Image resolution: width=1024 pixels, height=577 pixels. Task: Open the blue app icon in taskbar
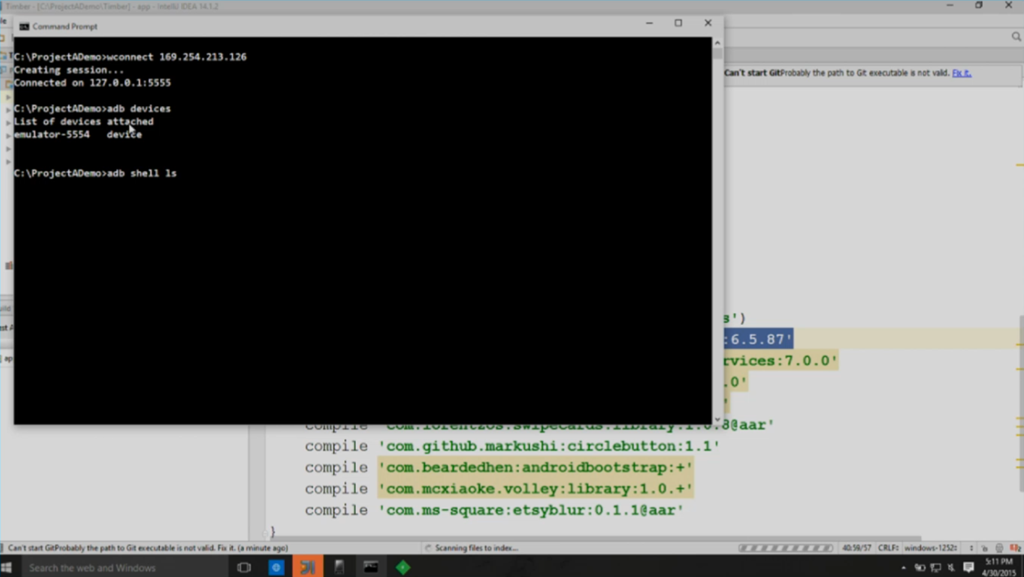[276, 567]
